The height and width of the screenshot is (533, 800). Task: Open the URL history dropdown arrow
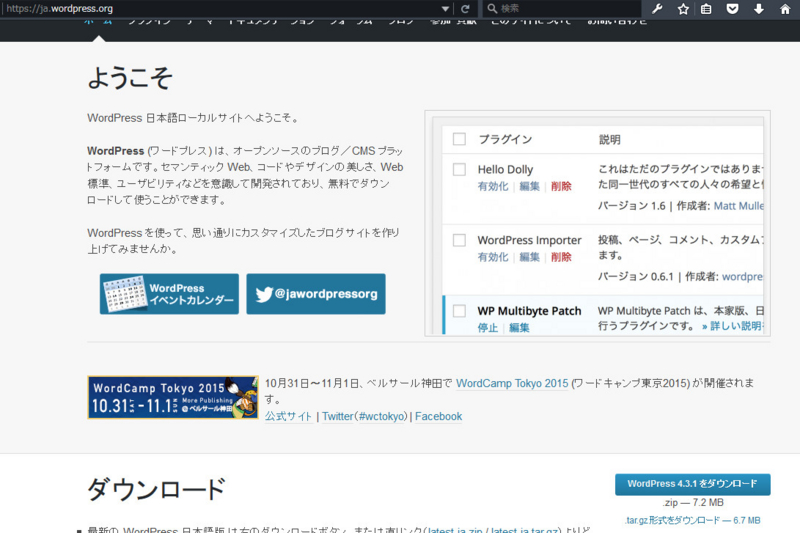(445, 9)
